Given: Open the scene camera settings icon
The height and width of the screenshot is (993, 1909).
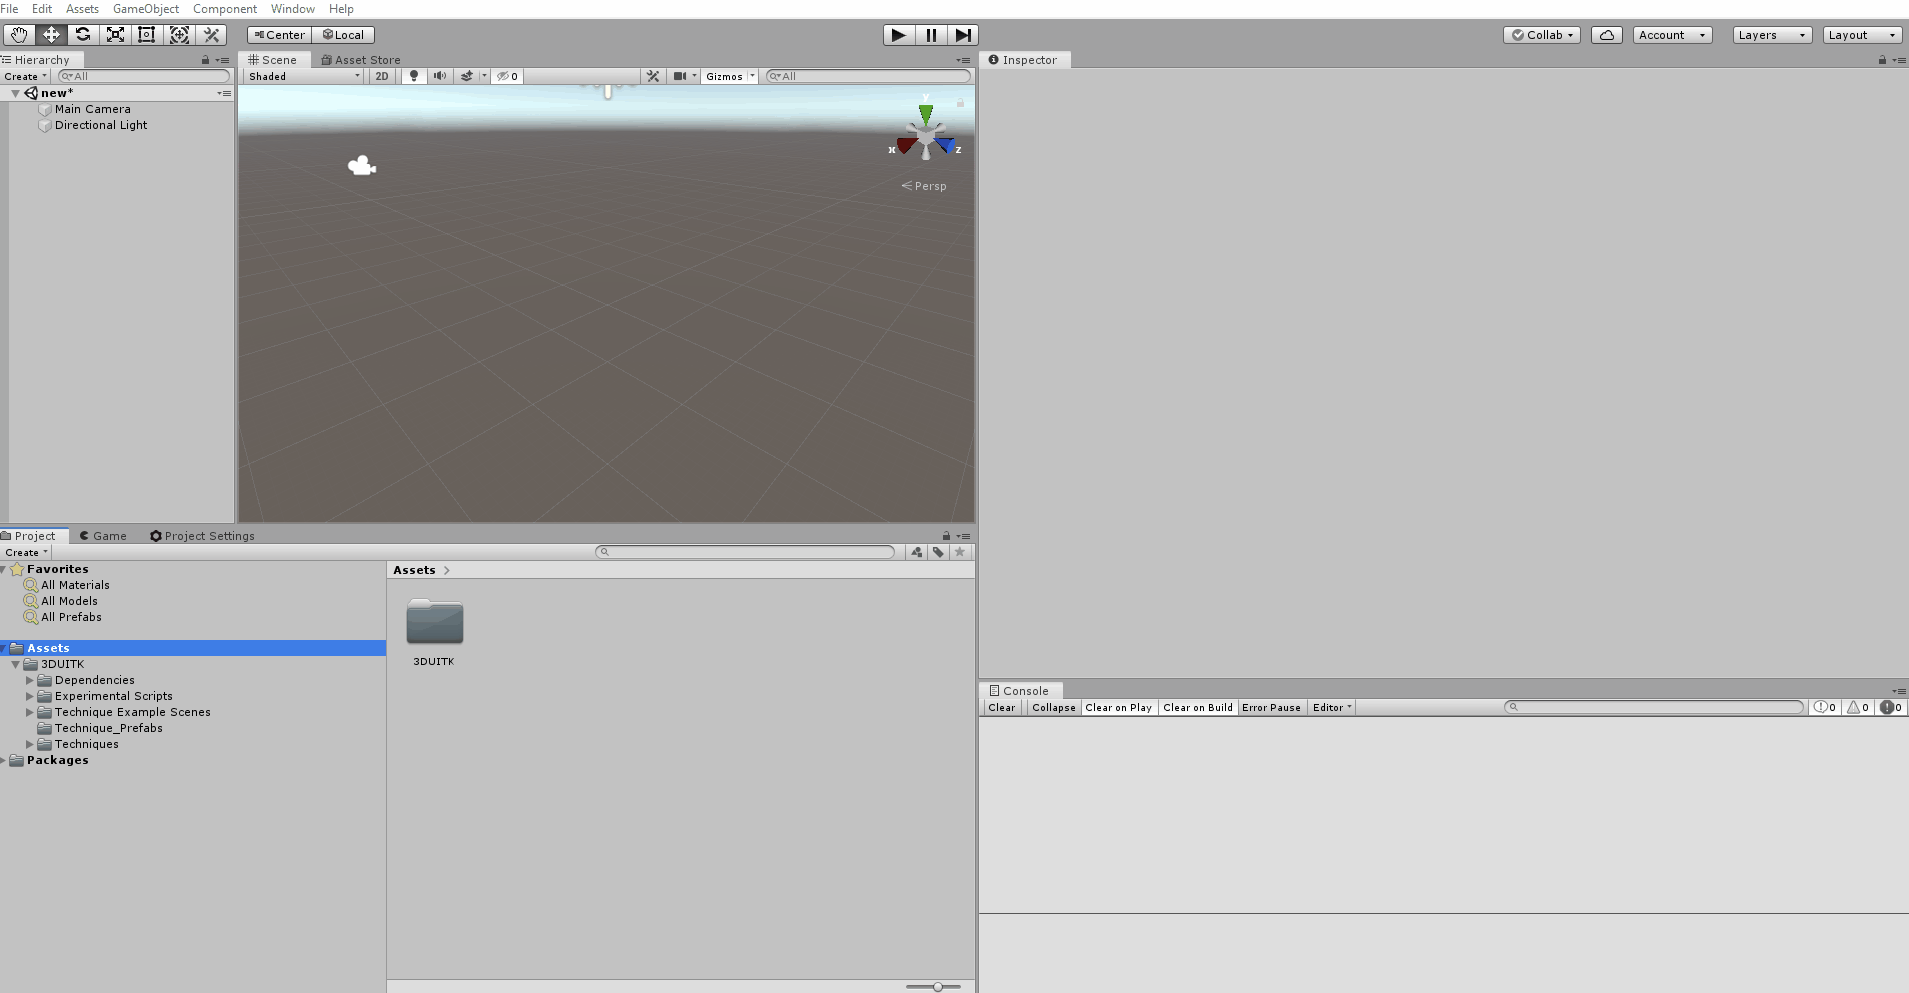Looking at the screenshot, I should [680, 76].
